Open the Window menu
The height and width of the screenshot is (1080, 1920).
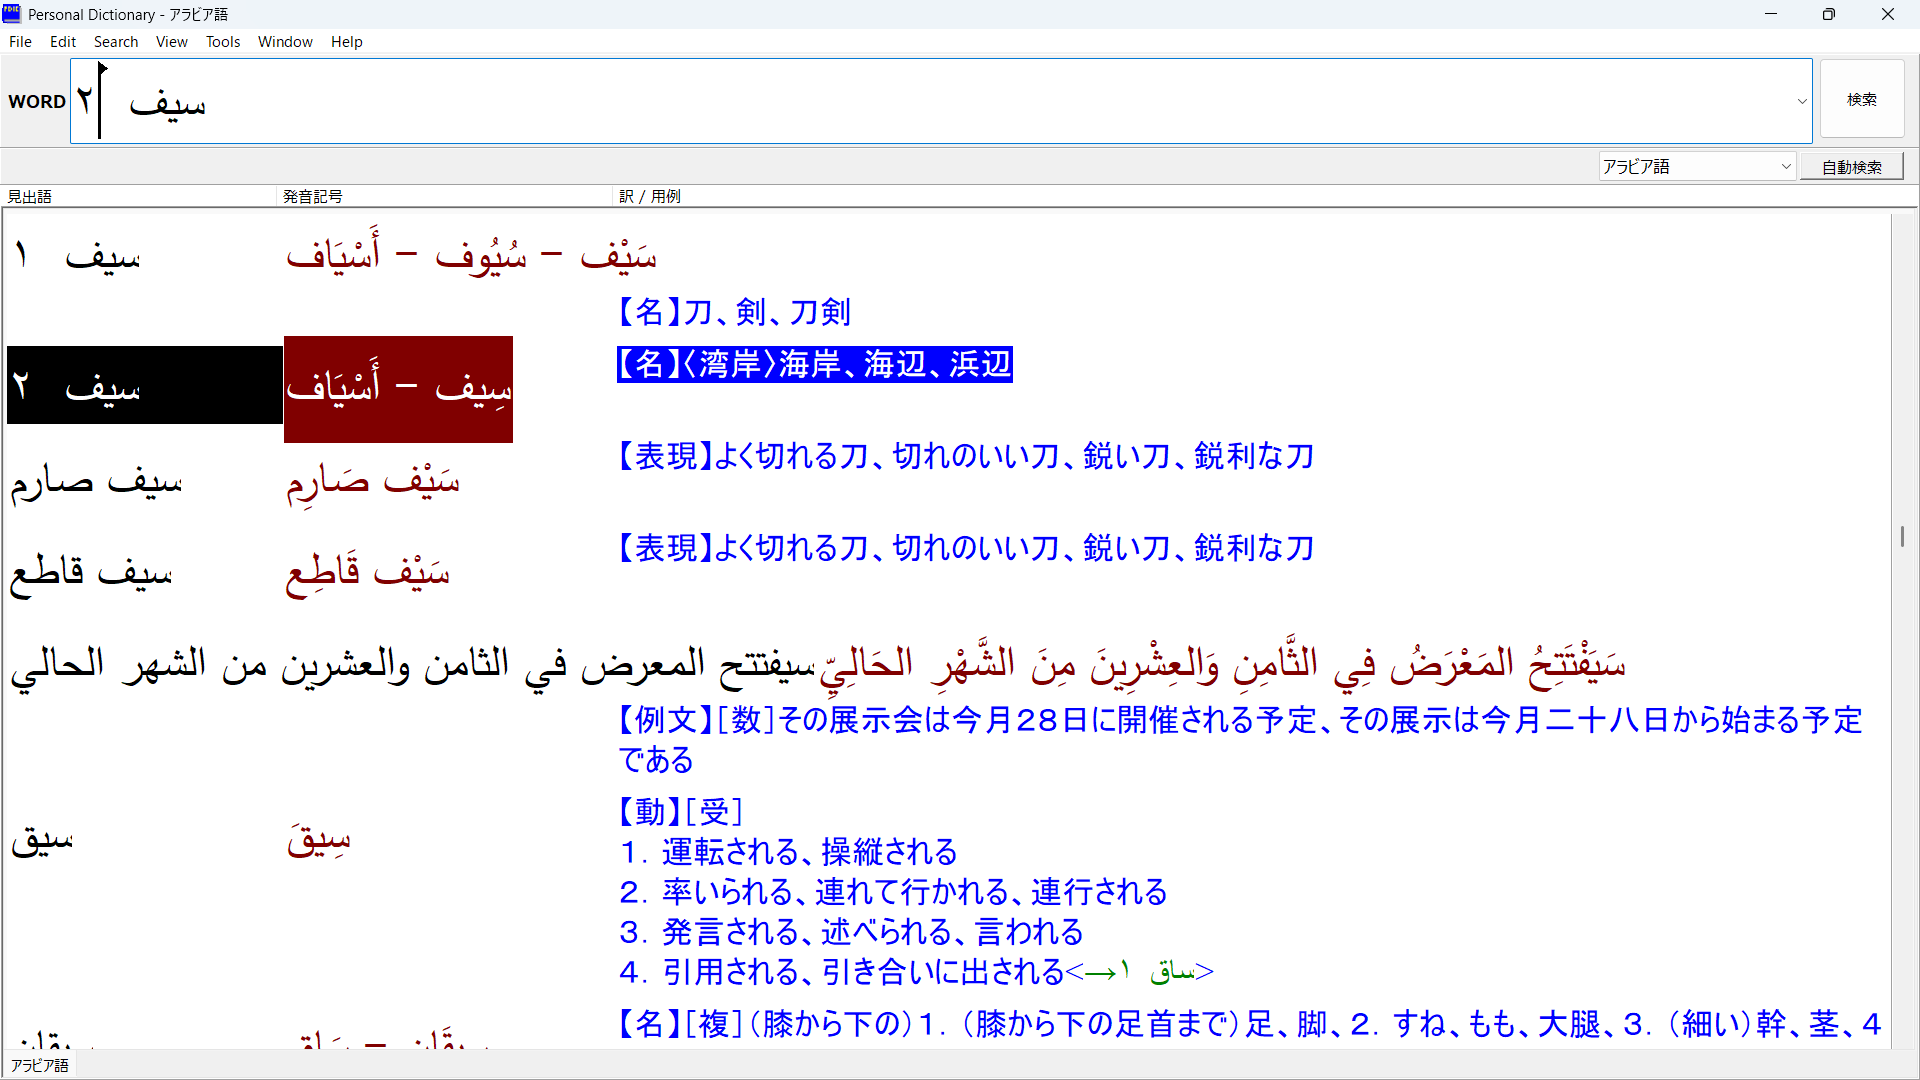pyautogui.click(x=285, y=42)
